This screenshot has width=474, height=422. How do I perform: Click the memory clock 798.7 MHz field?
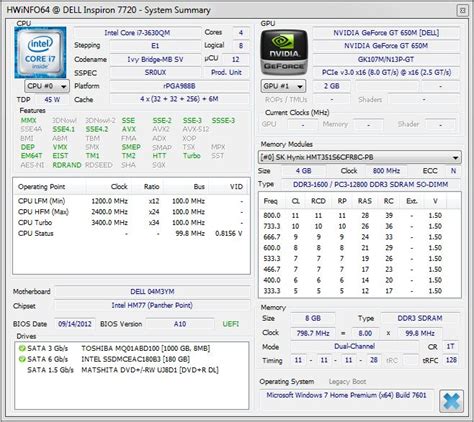[313, 333]
